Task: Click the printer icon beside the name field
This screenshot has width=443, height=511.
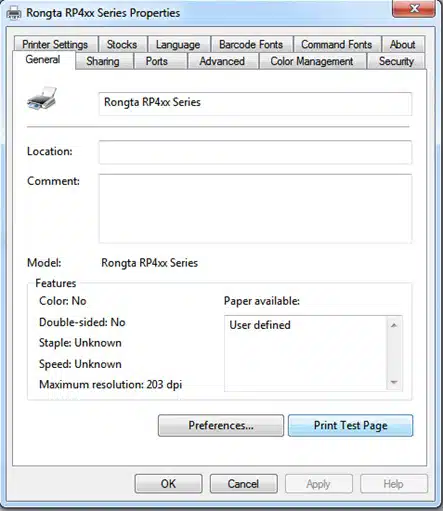Action: click(x=42, y=99)
